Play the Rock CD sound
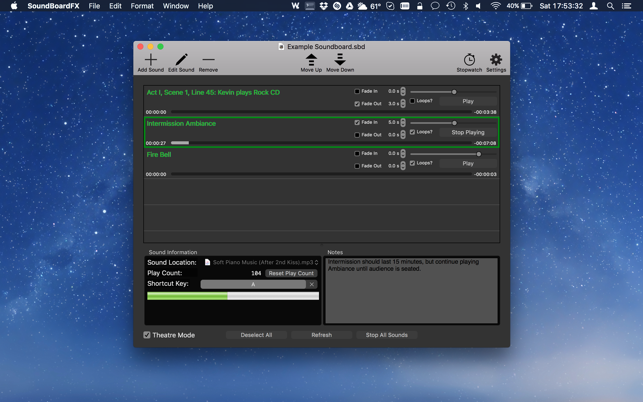Image resolution: width=643 pixels, height=402 pixels. (x=468, y=101)
